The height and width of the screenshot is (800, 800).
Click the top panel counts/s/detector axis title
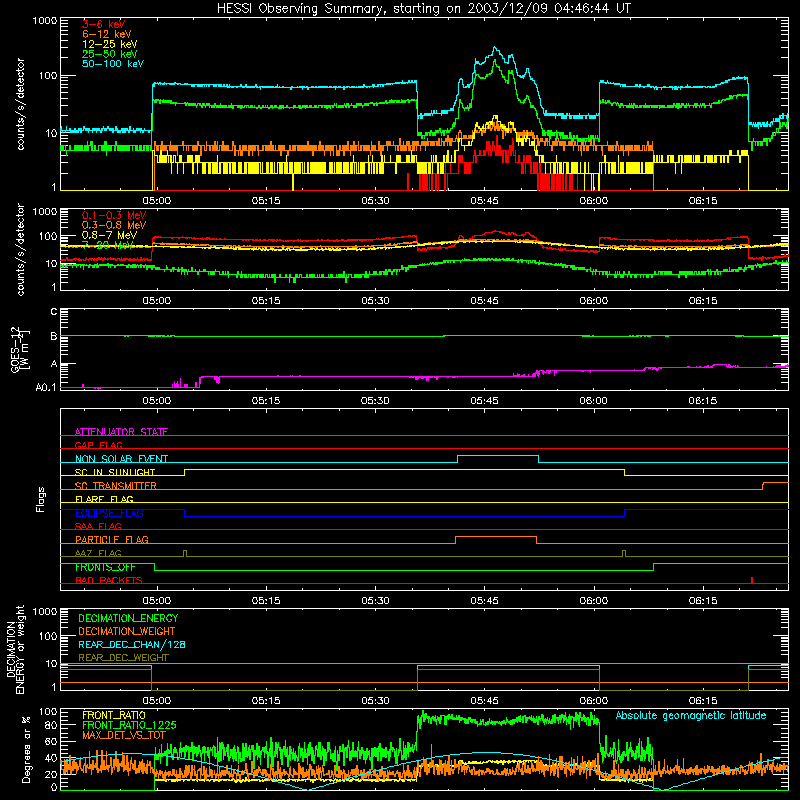20,104
